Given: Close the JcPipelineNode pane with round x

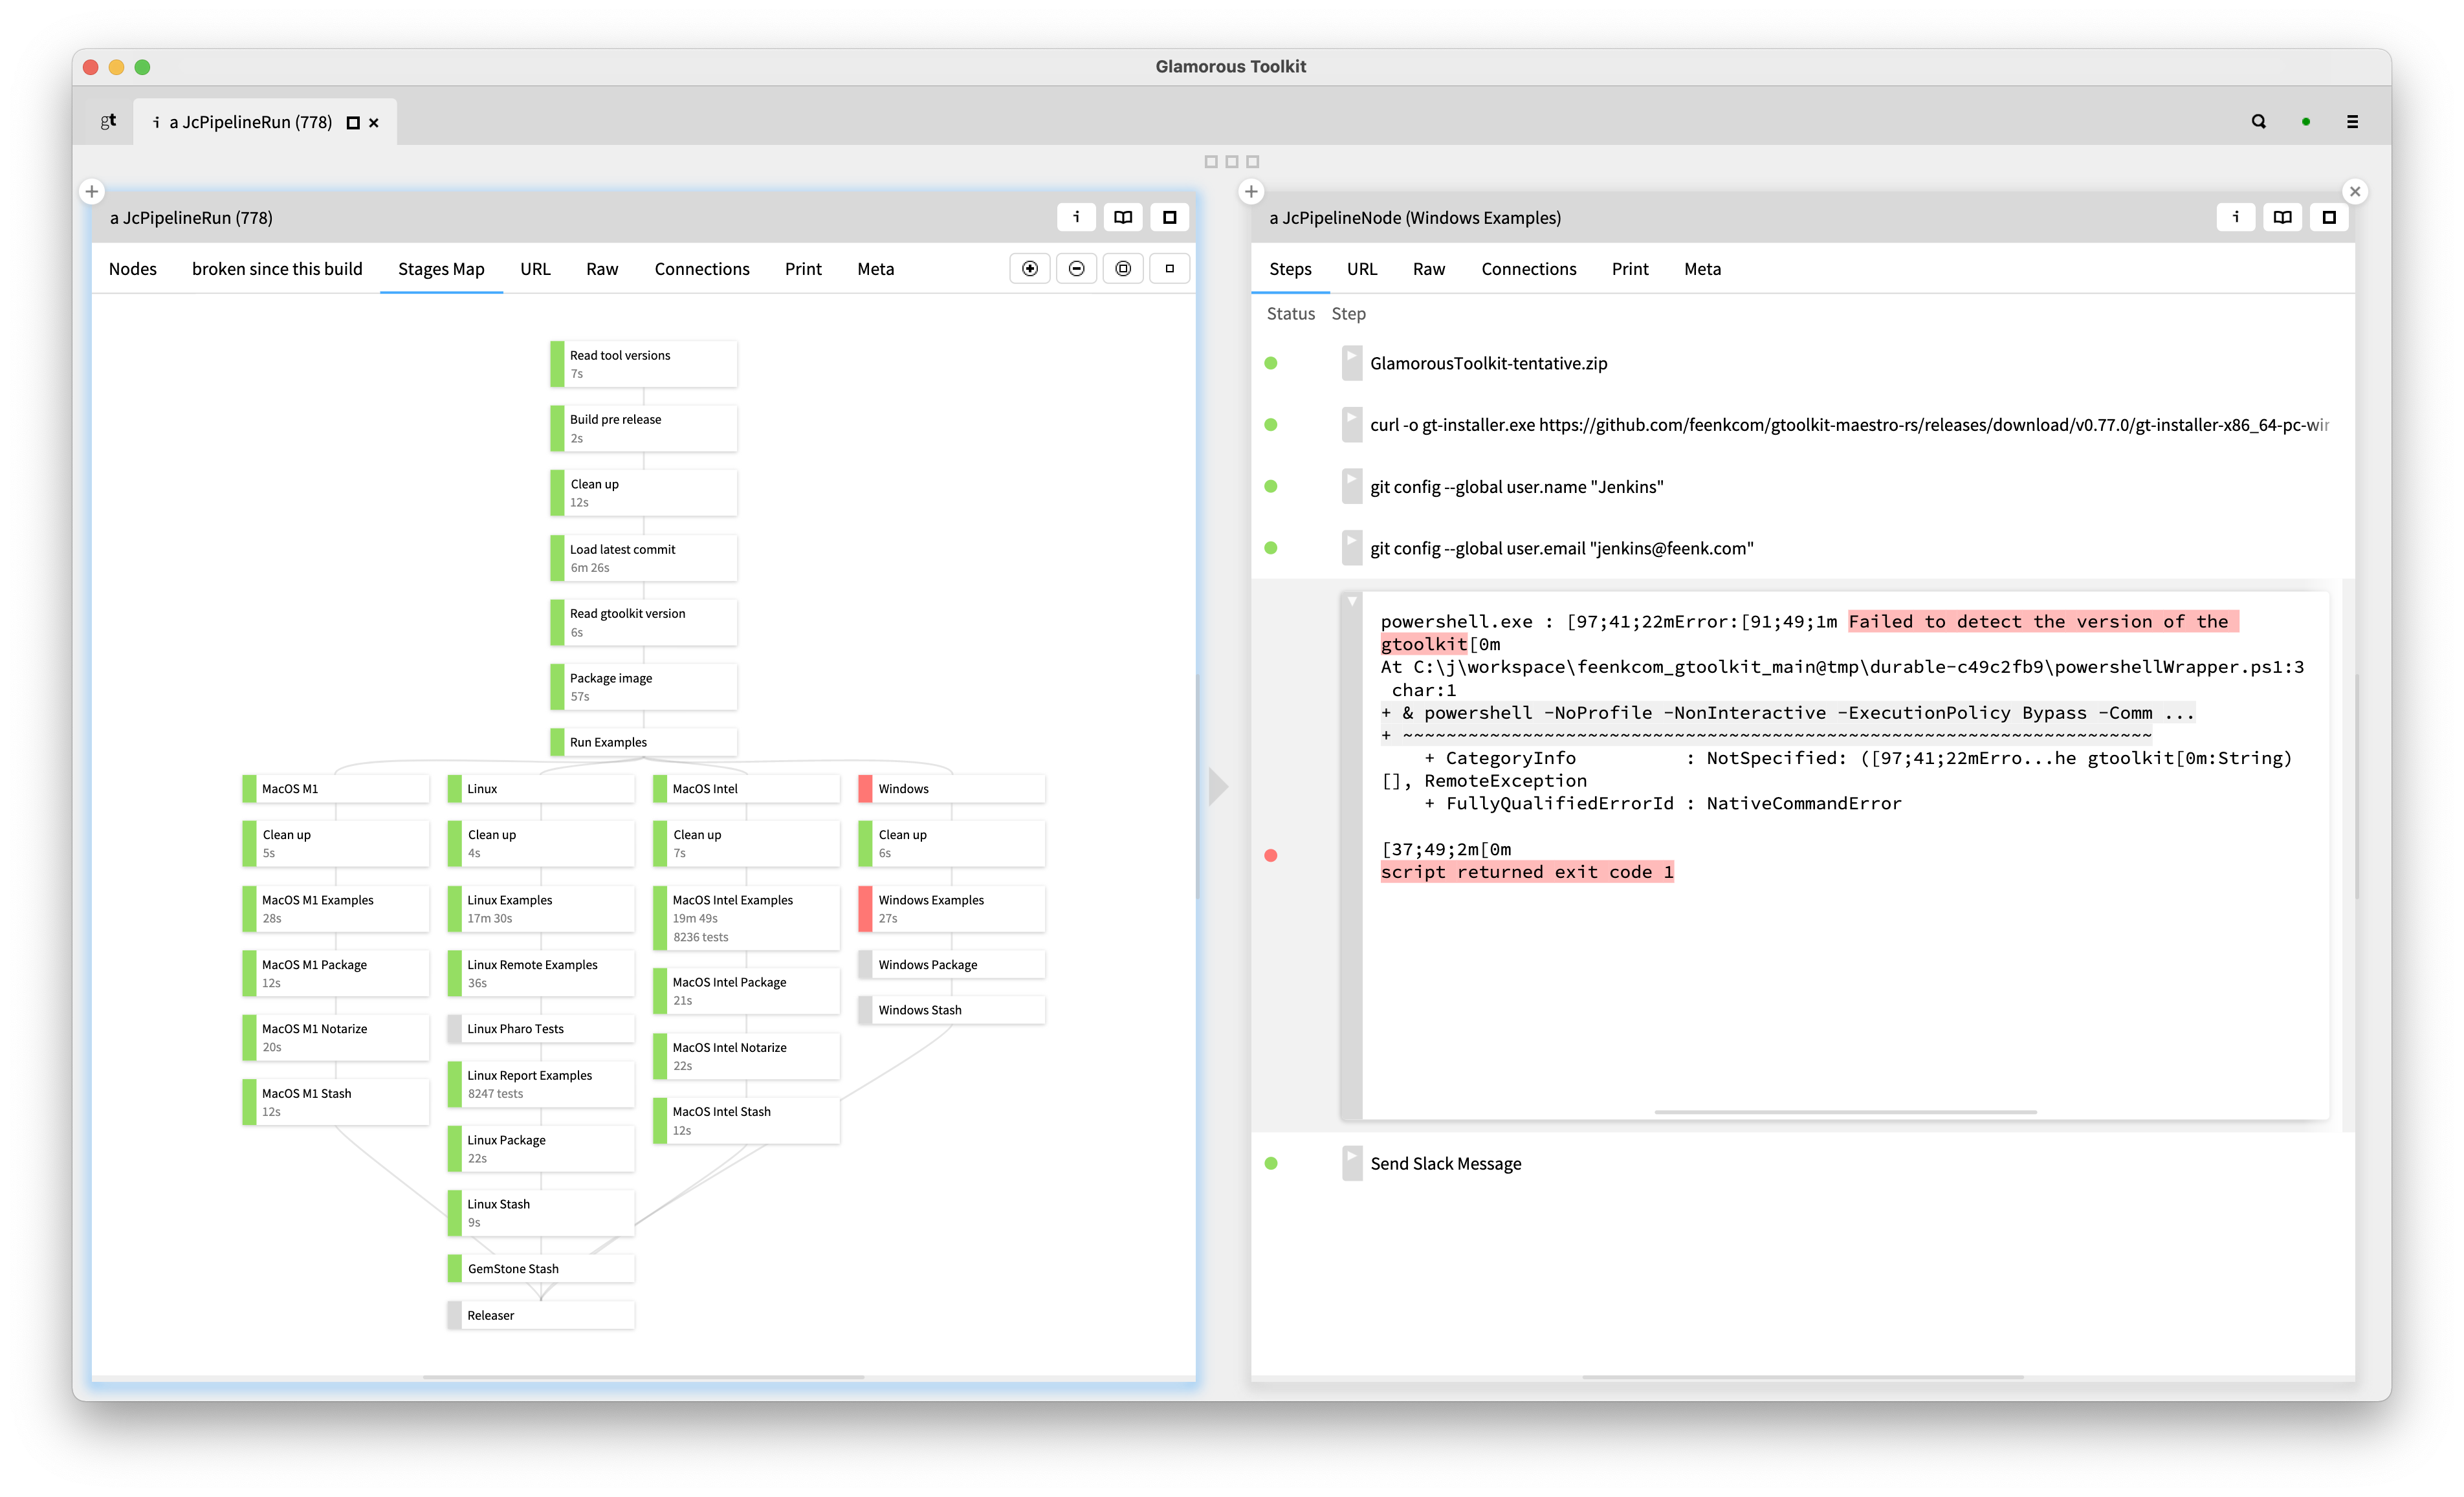Looking at the screenshot, I should pos(2355,191).
